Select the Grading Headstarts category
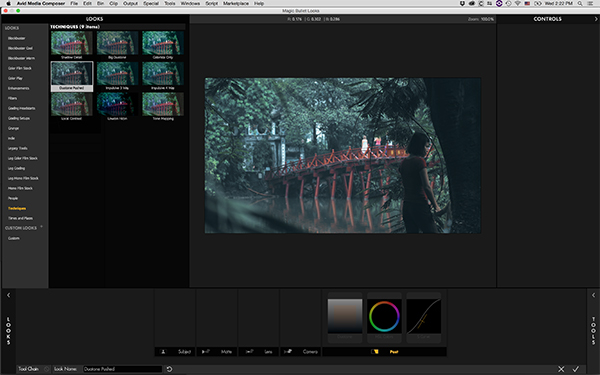The image size is (600, 375). coord(21,108)
